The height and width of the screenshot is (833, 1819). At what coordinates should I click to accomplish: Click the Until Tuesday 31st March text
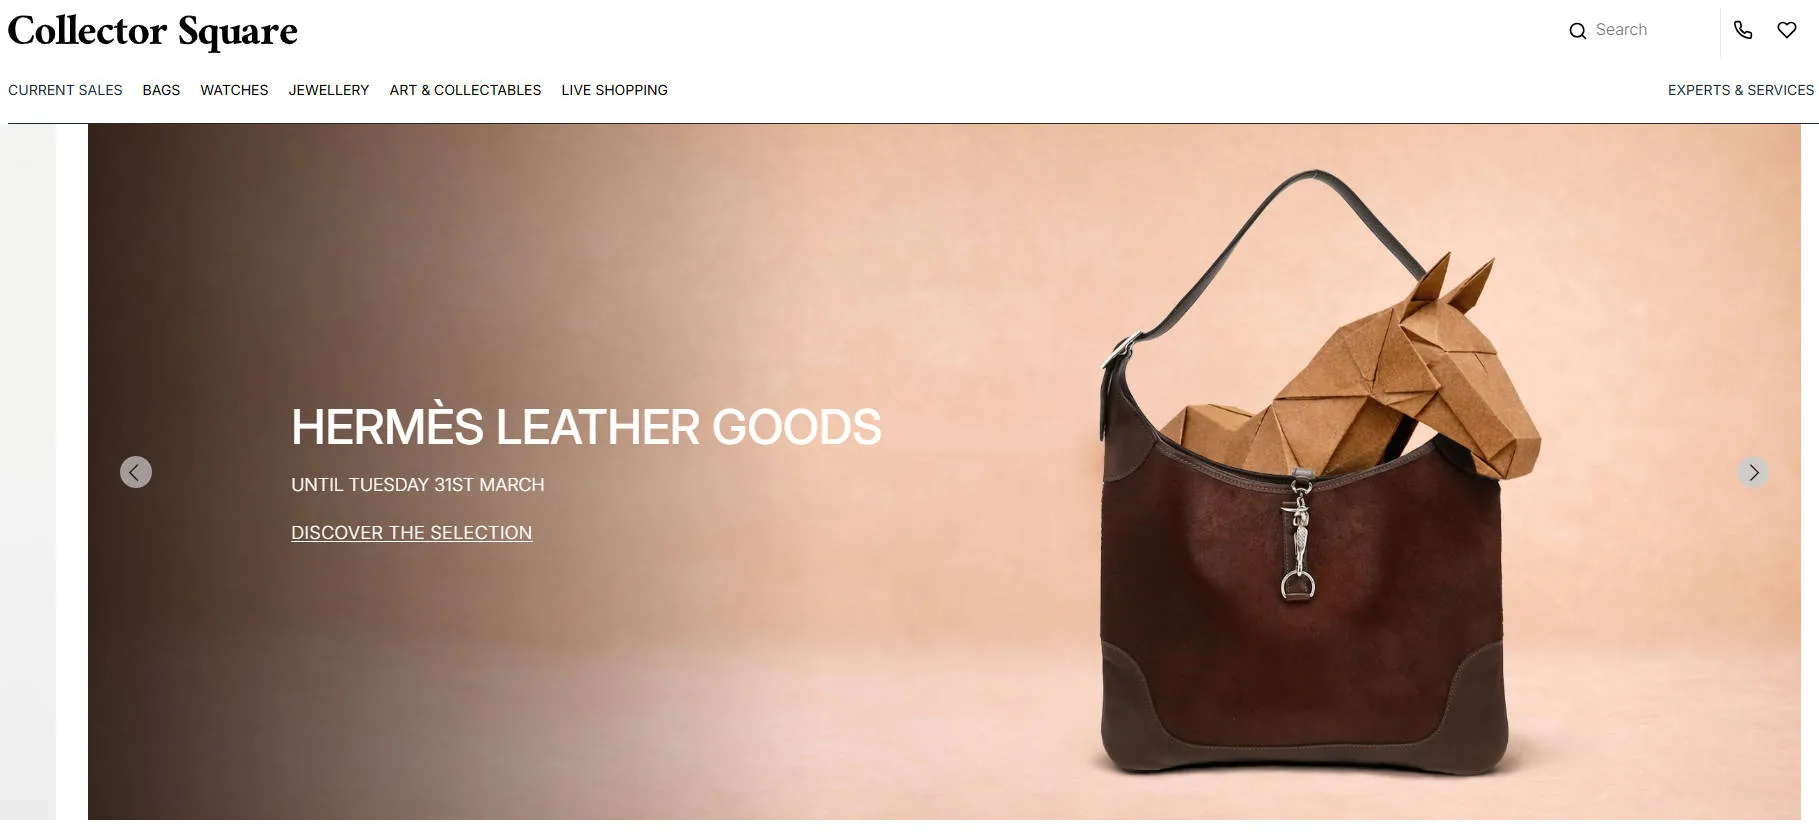(x=418, y=485)
